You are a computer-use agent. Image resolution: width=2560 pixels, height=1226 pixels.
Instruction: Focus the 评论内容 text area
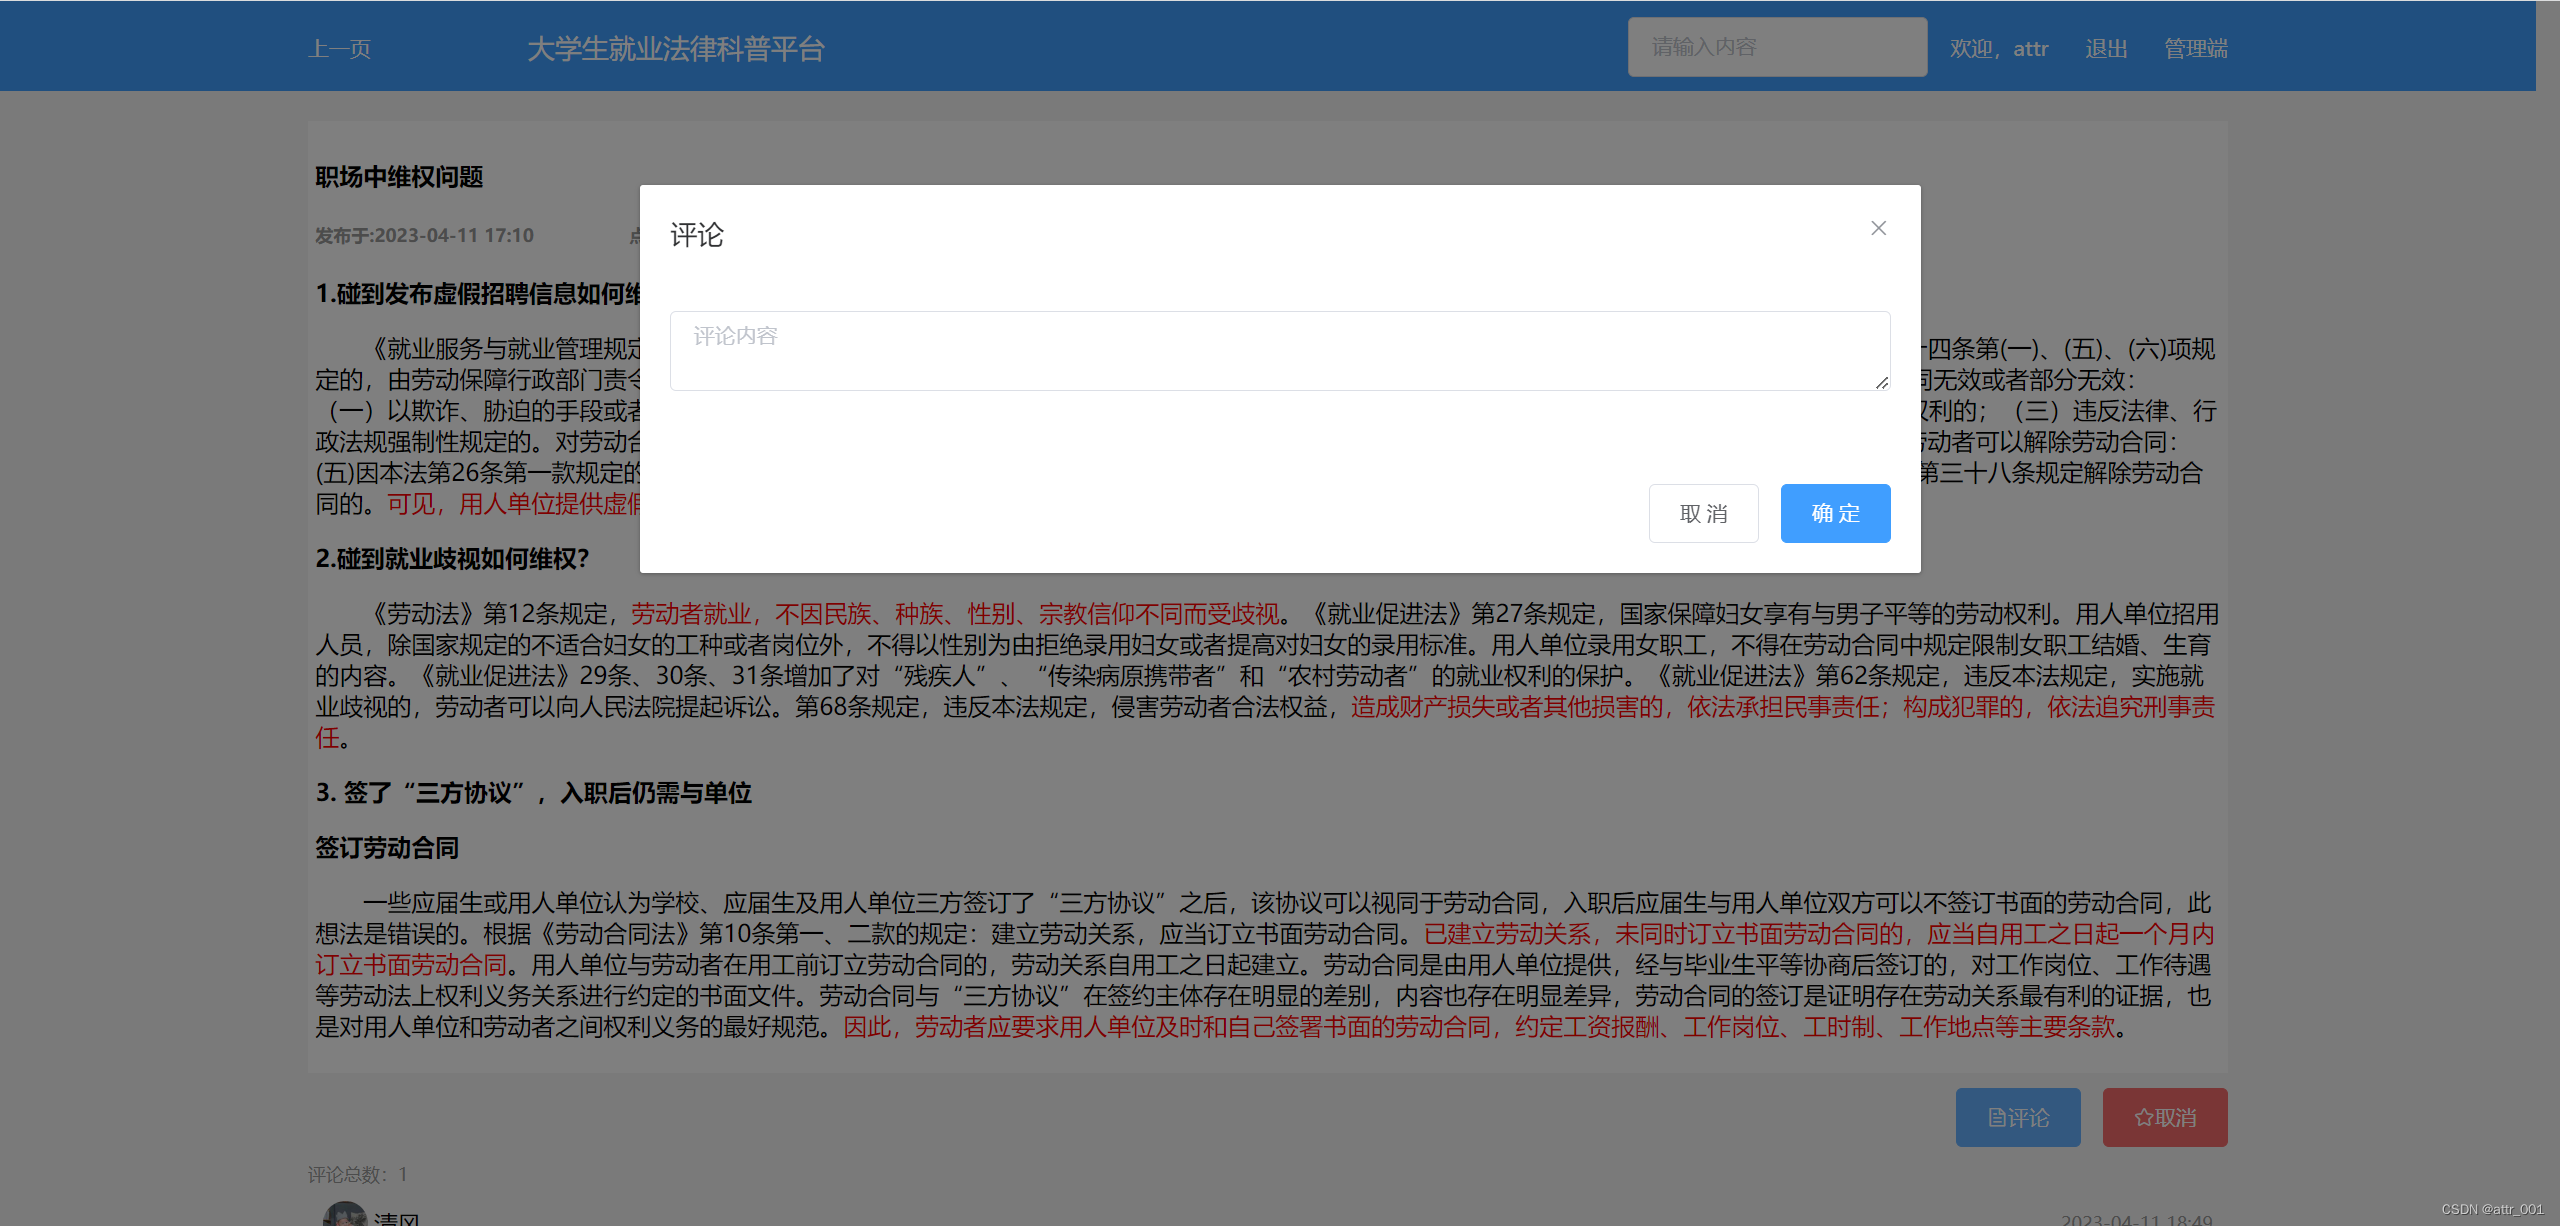coord(1278,350)
